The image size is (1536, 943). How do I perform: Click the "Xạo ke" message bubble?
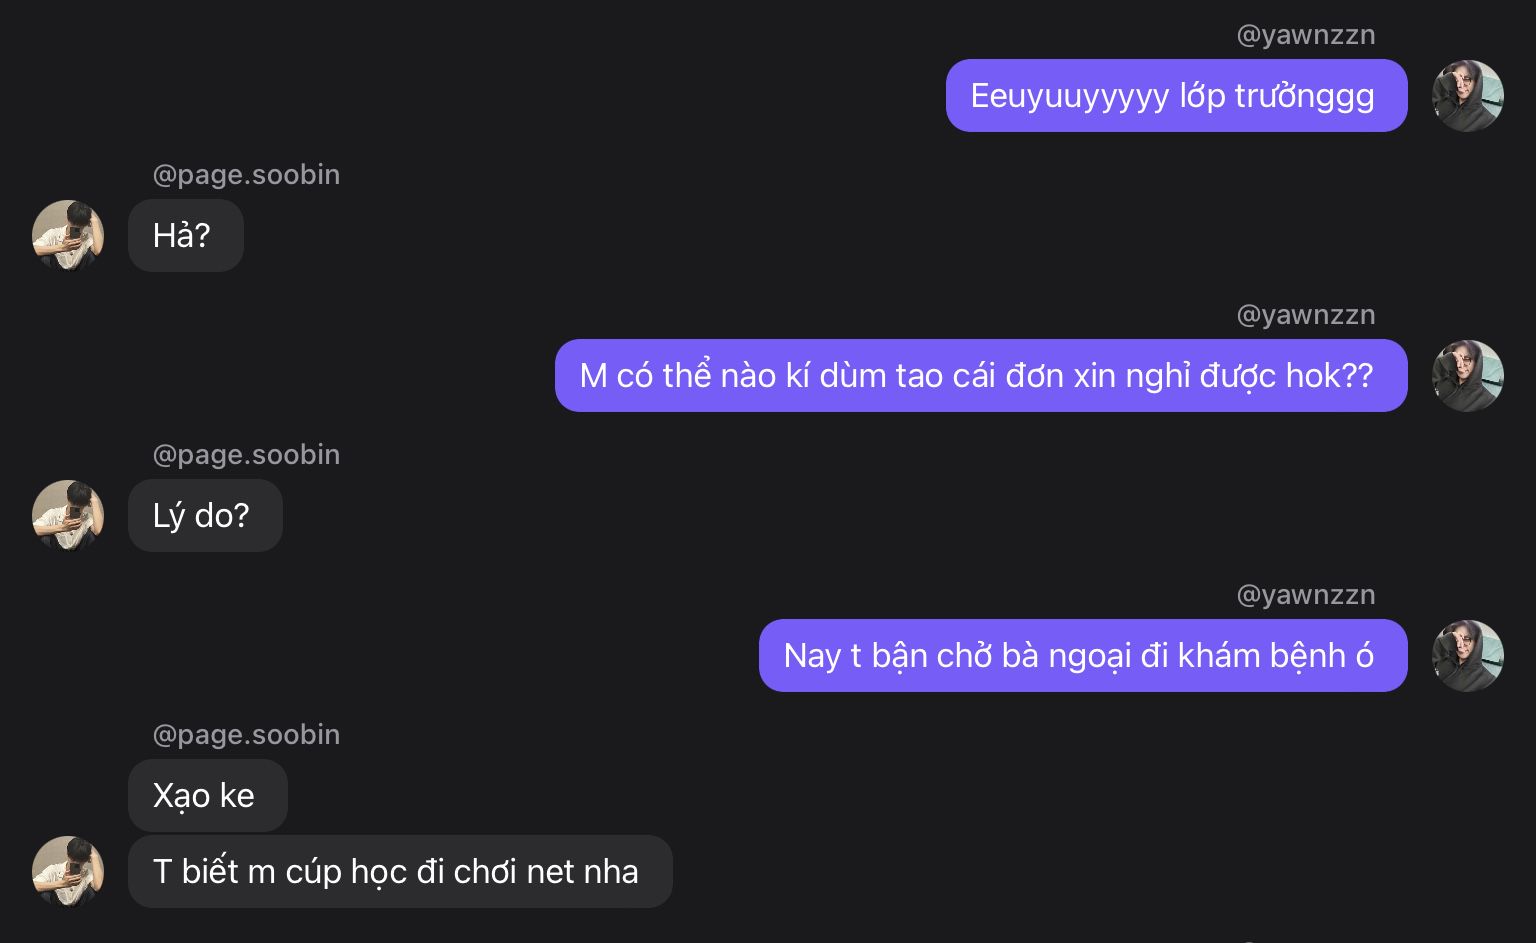point(207,796)
